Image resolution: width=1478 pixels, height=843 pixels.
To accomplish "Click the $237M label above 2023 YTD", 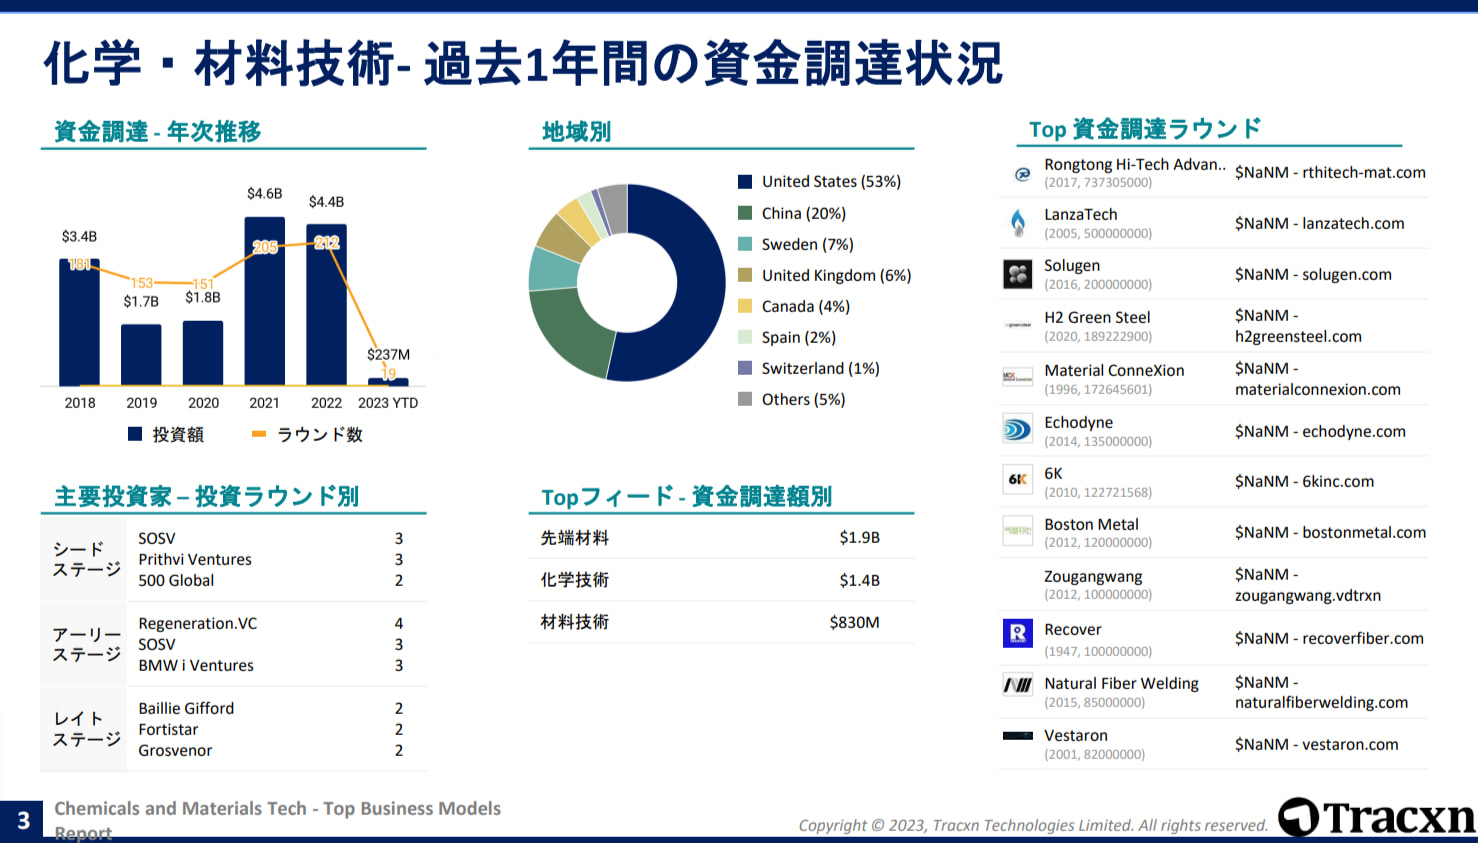I will 388,354.
